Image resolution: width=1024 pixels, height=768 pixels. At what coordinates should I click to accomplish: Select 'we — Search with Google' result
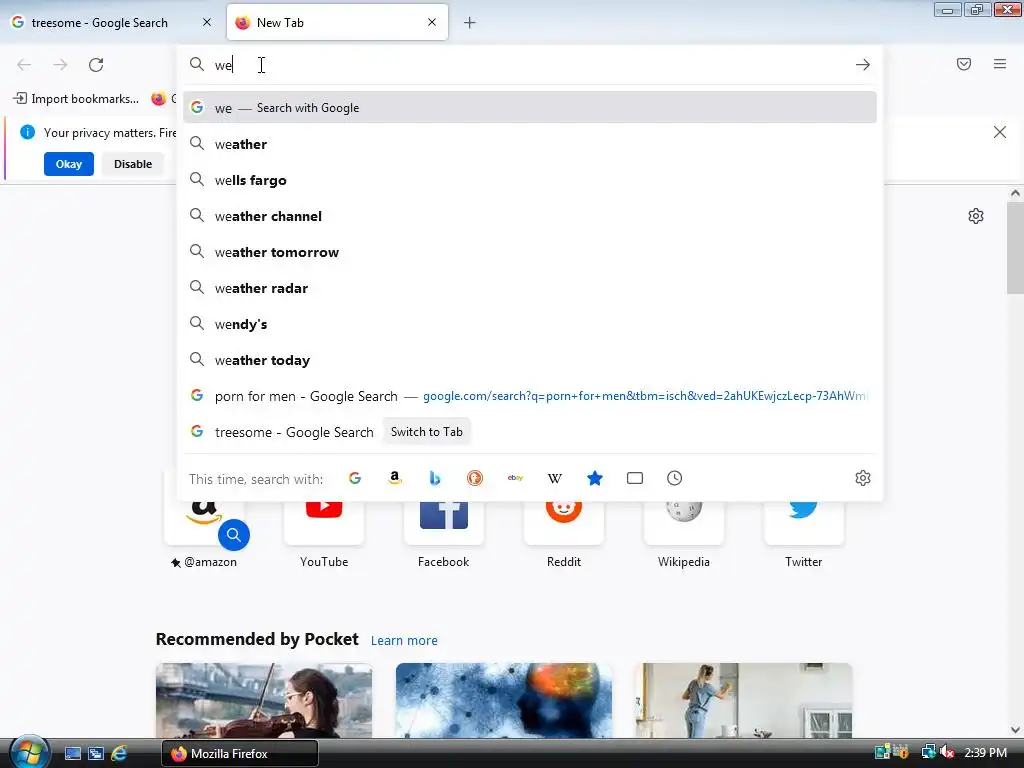click(x=530, y=108)
